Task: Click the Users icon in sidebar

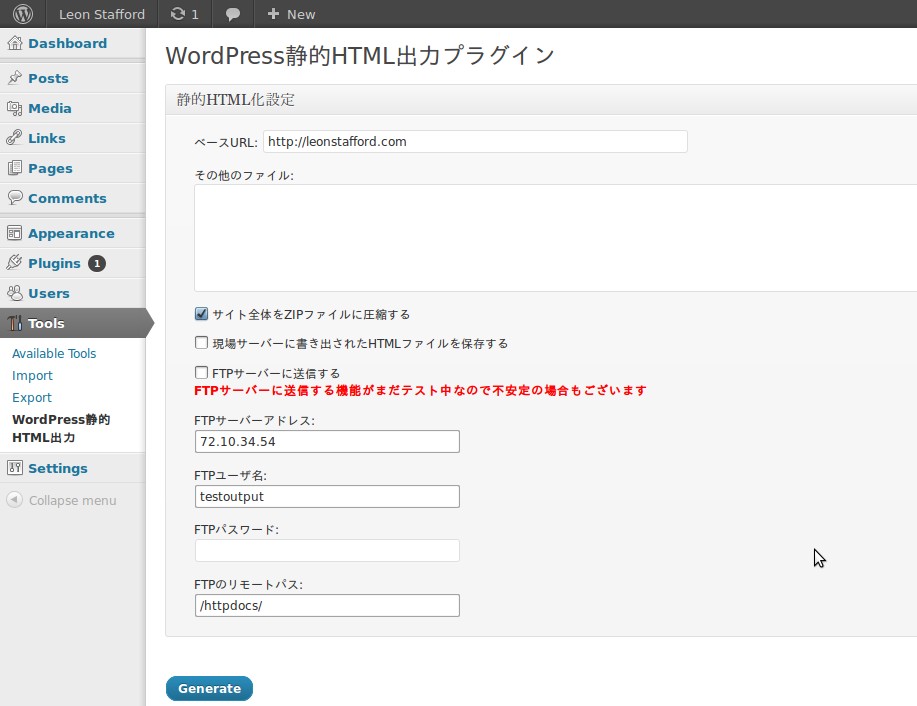Action: (15, 293)
